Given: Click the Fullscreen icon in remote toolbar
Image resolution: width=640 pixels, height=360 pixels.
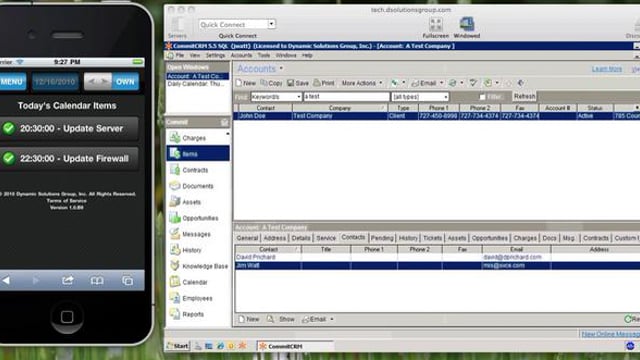Looking at the screenshot, I should (436, 24).
